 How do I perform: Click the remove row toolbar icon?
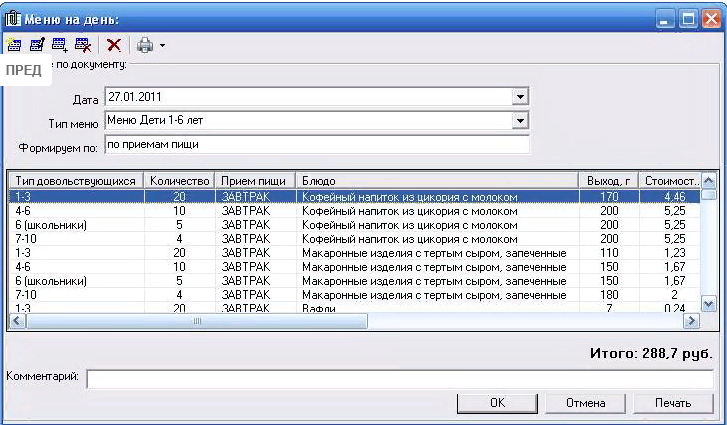click(83, 45)
